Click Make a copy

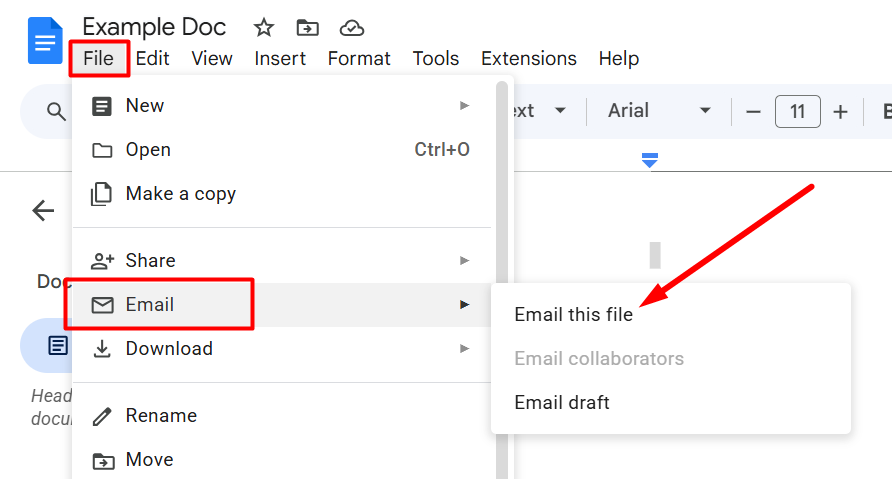(x=180, y=193)
